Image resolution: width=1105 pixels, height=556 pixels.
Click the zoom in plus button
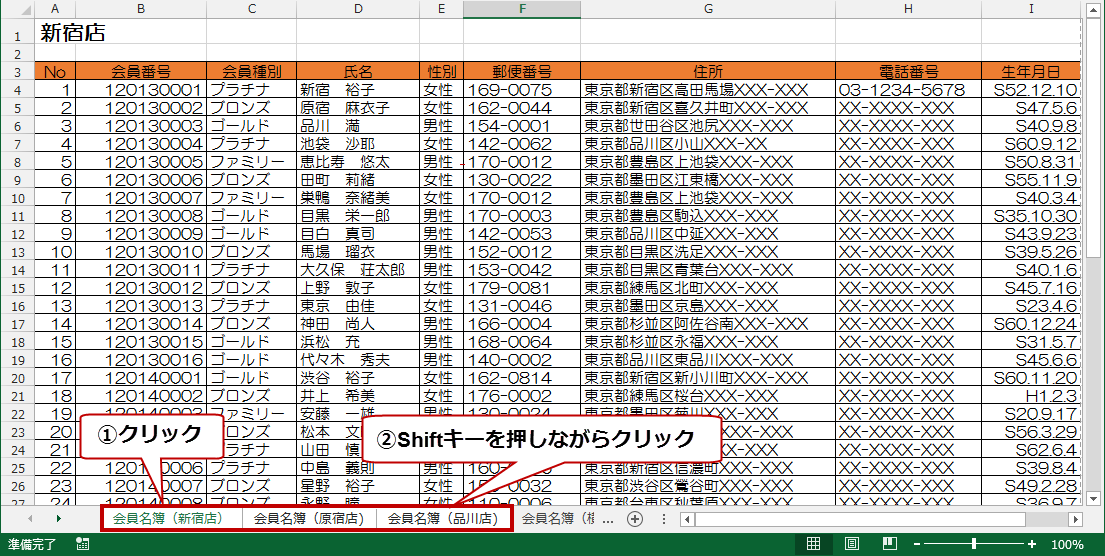click(1033, 544)
